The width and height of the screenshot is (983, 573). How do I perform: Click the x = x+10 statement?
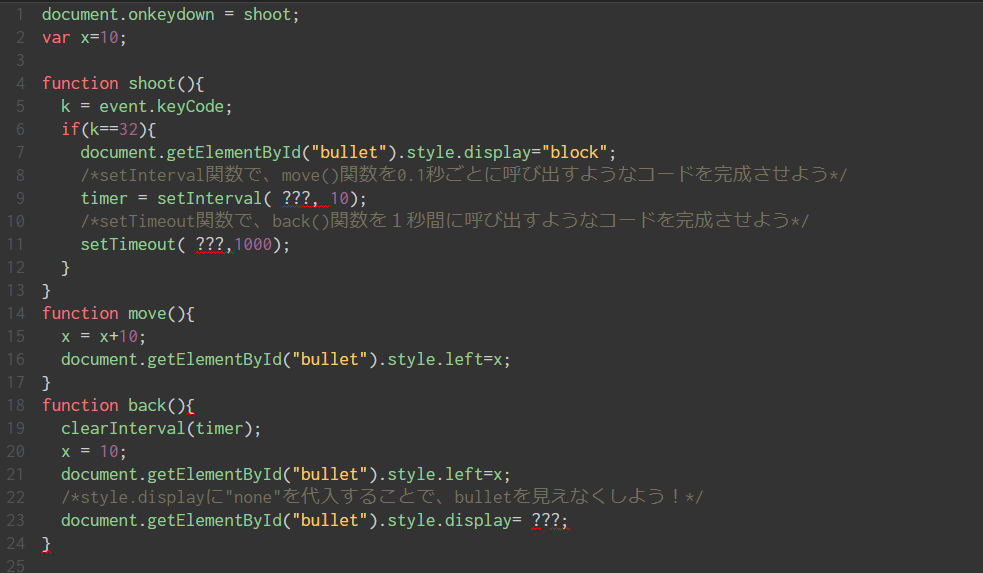coord(103,336)
